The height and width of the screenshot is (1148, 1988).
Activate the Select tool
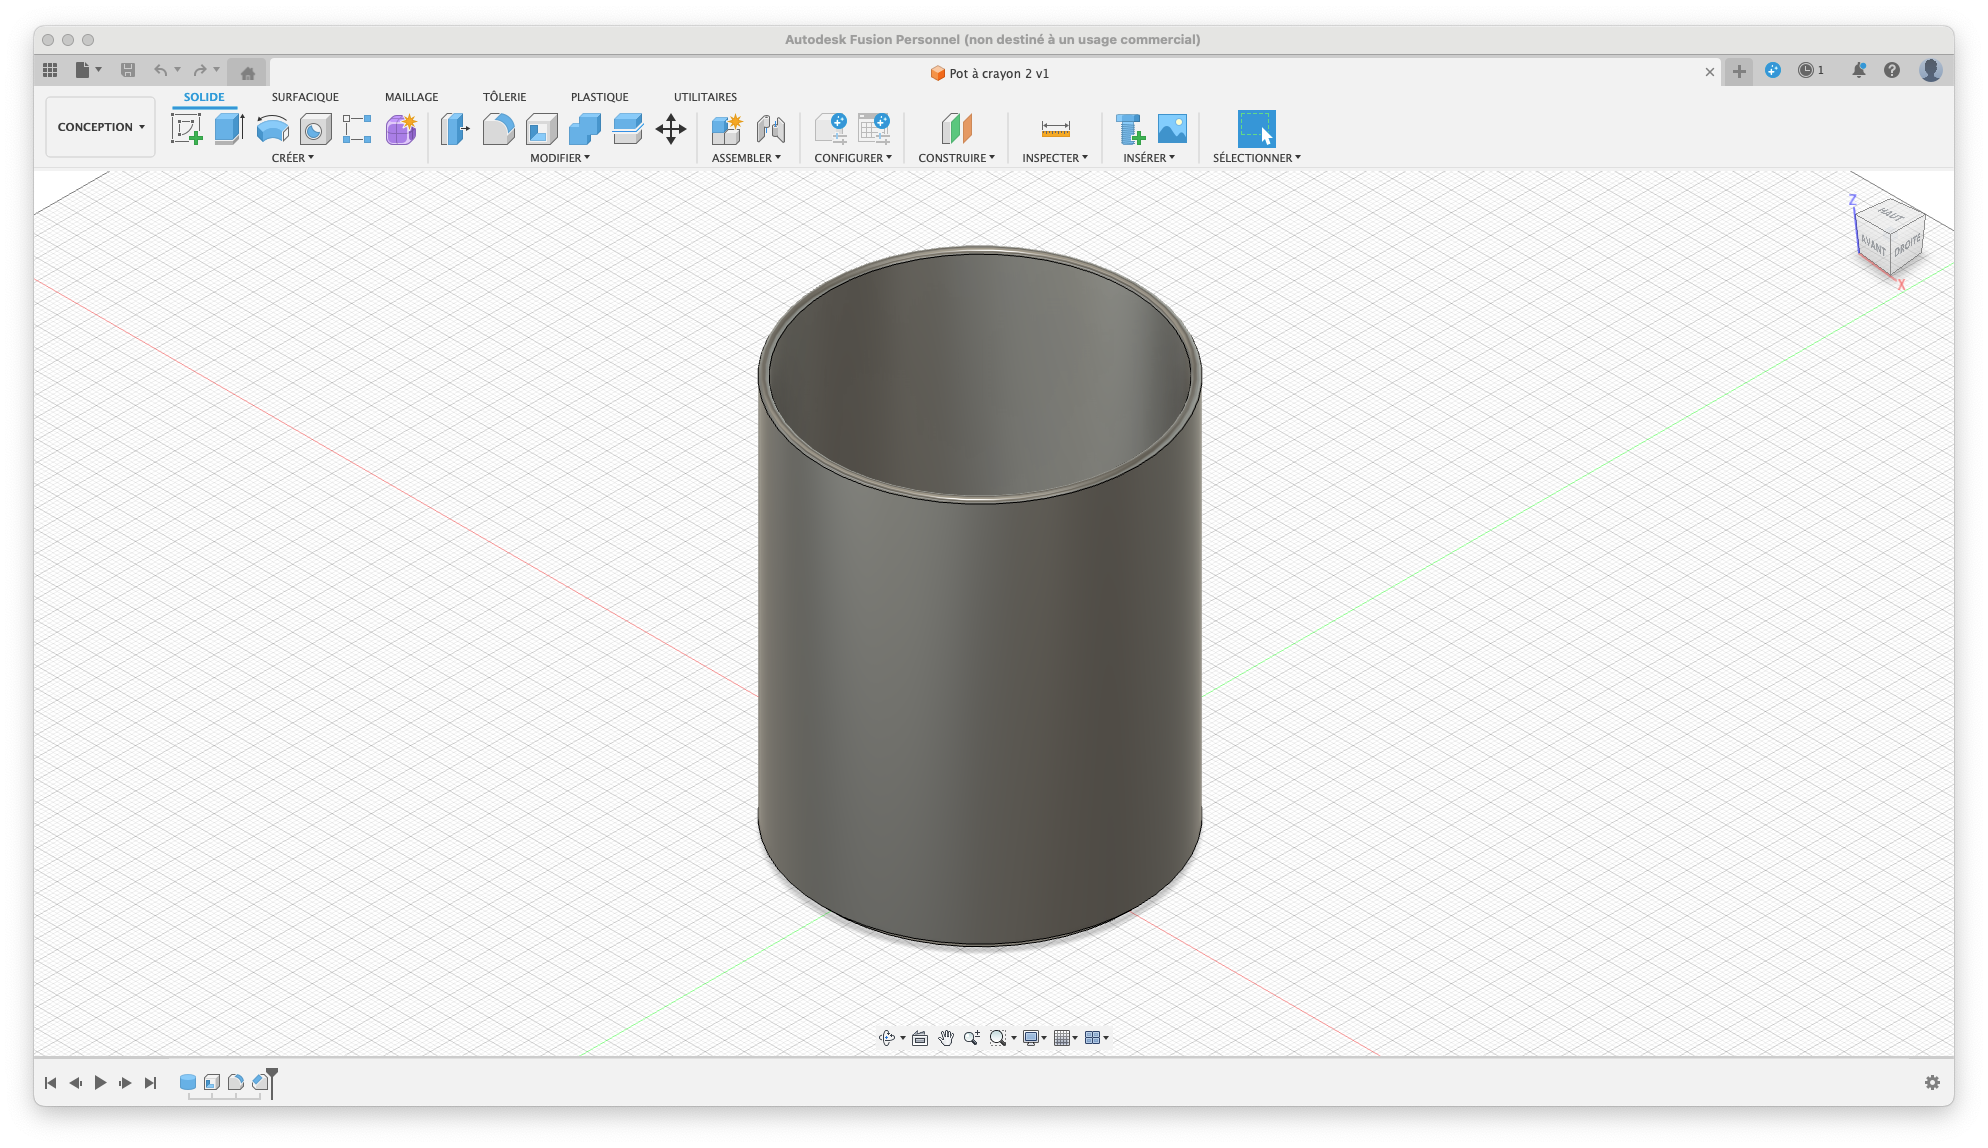[1257, 129]
